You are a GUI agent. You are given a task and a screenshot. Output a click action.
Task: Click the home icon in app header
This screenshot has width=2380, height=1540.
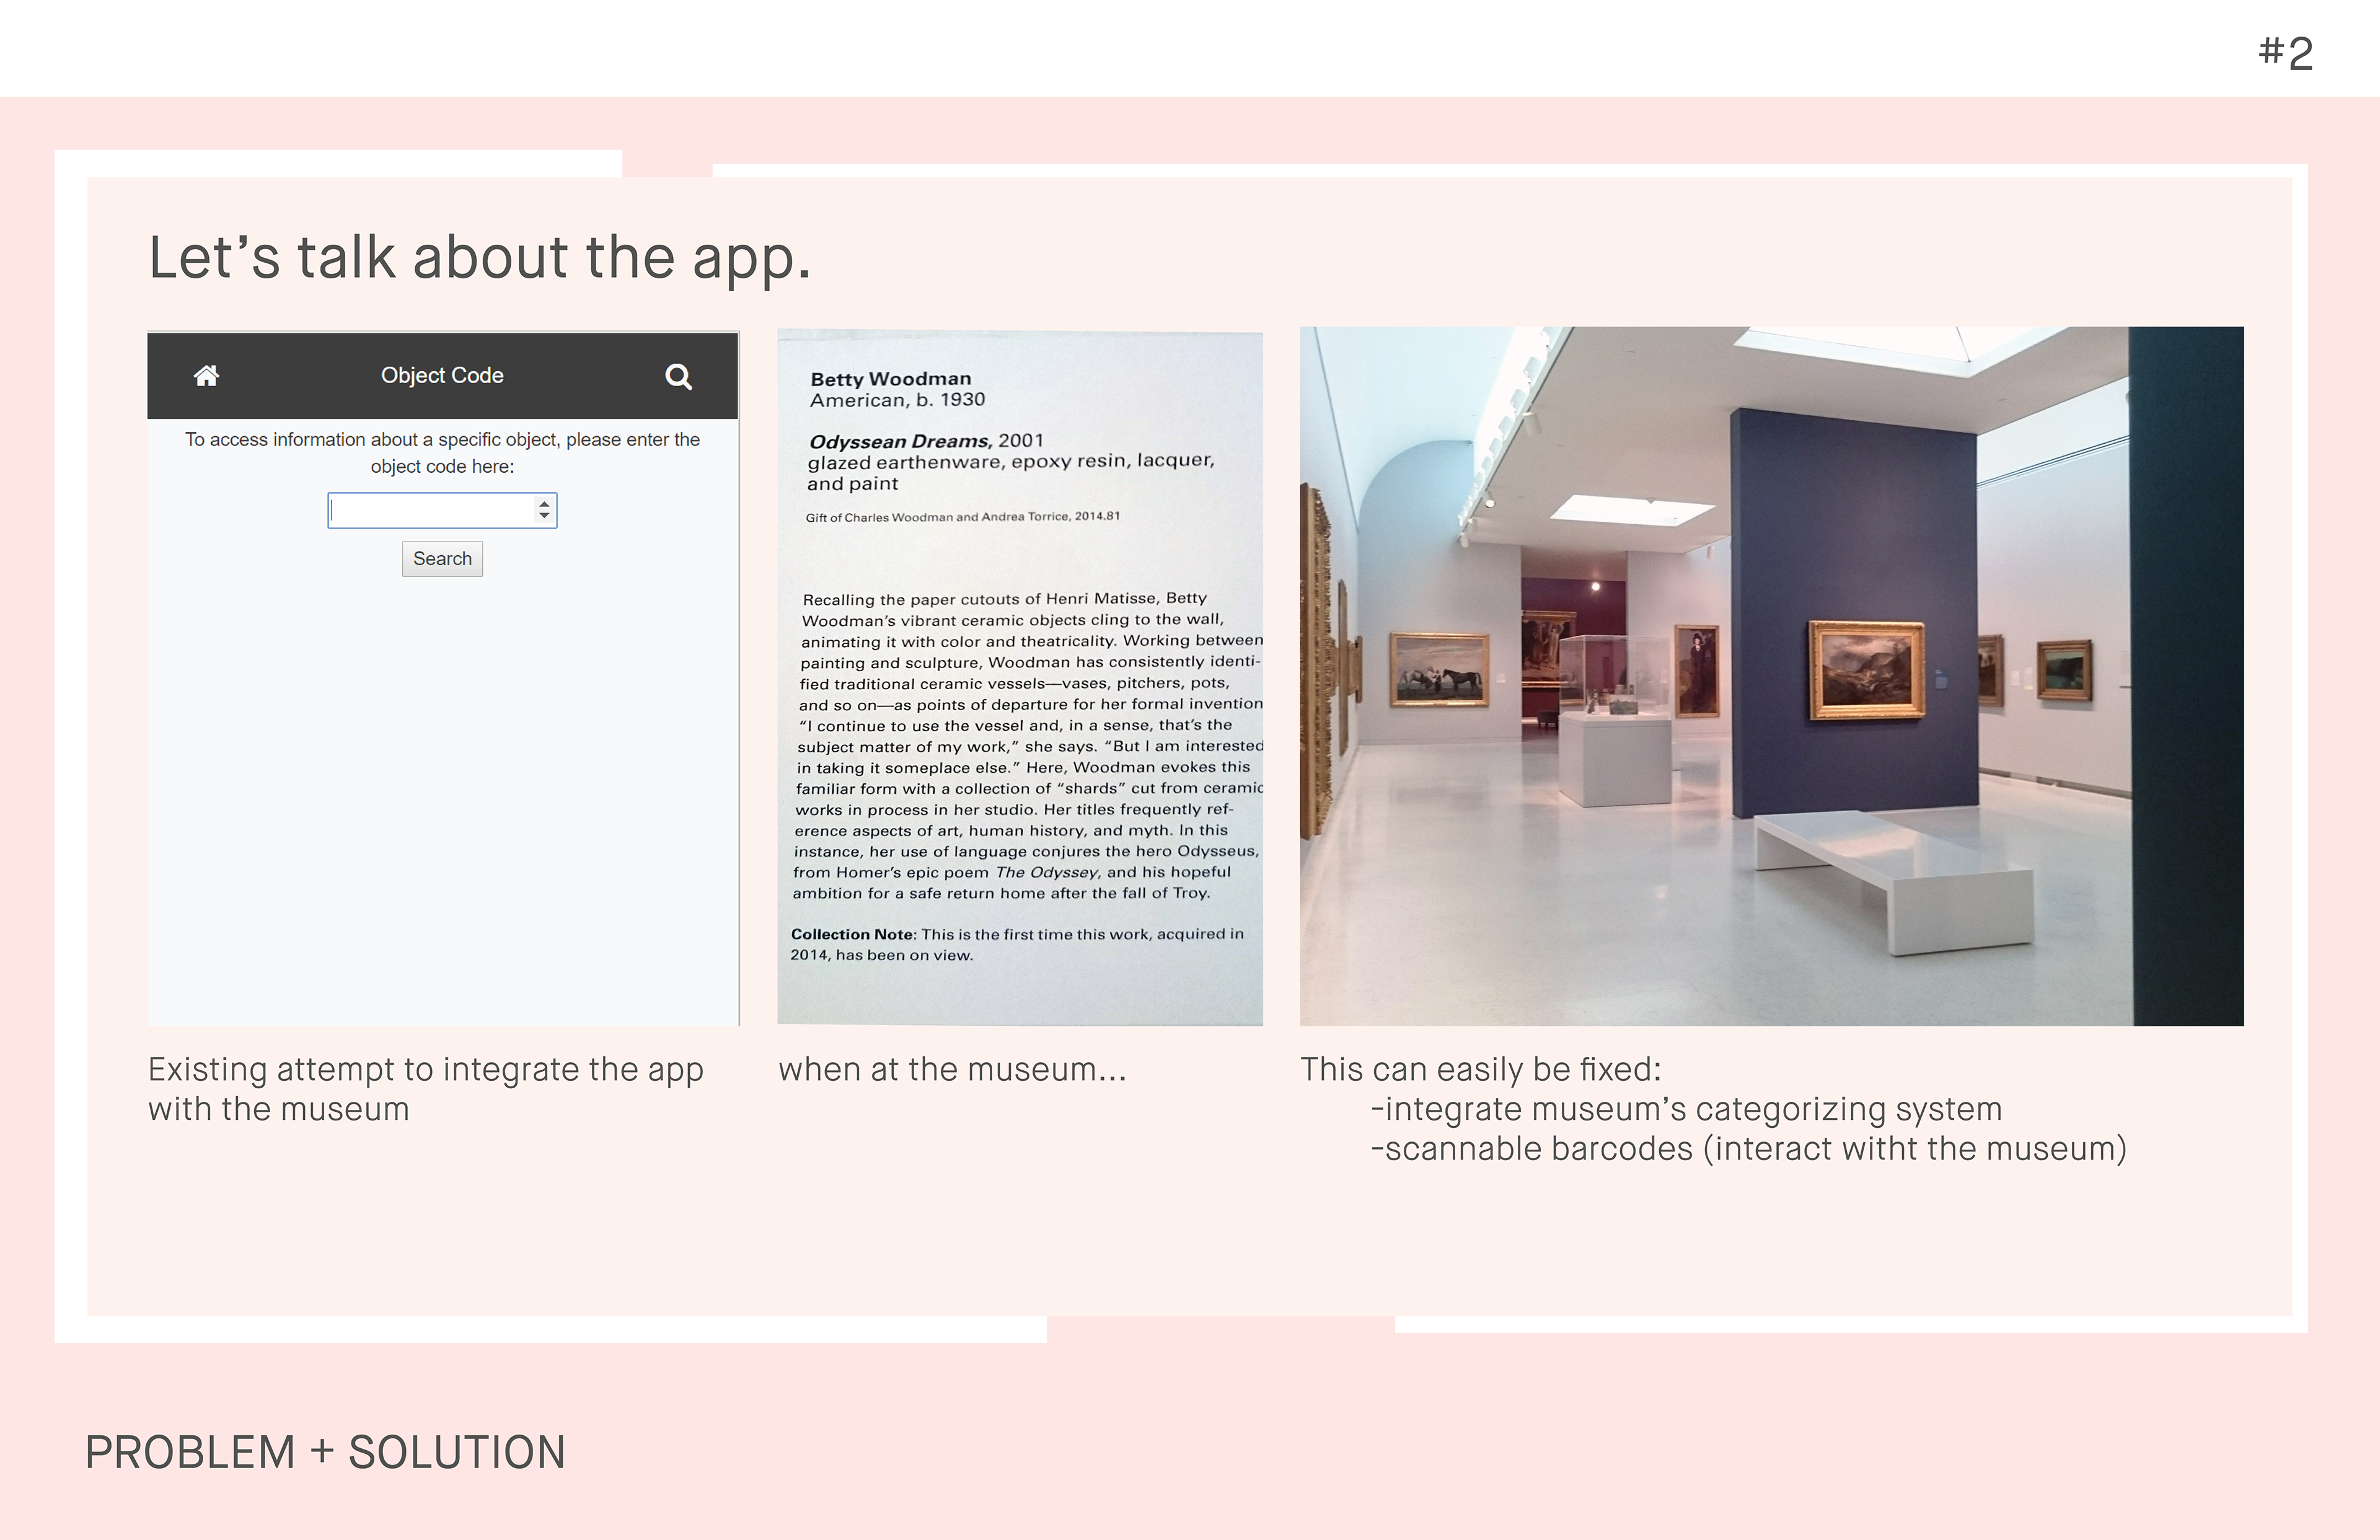coord(206,376)
